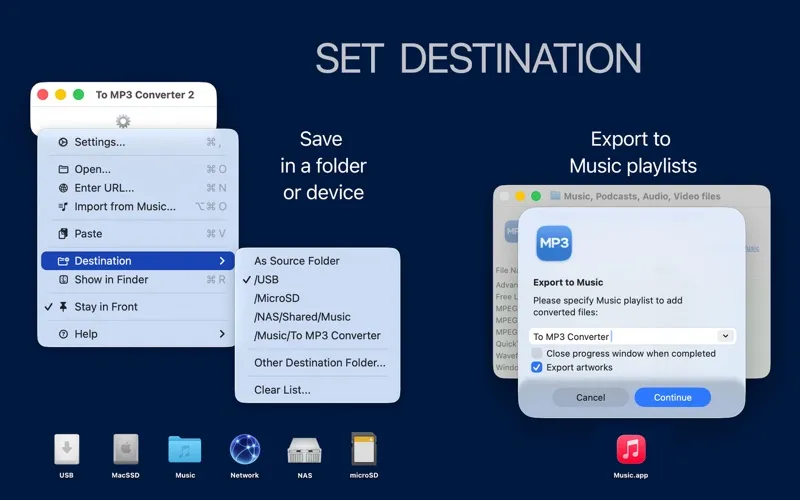Click the Continue button
This screenshot has height=500, width=800.
672,397
